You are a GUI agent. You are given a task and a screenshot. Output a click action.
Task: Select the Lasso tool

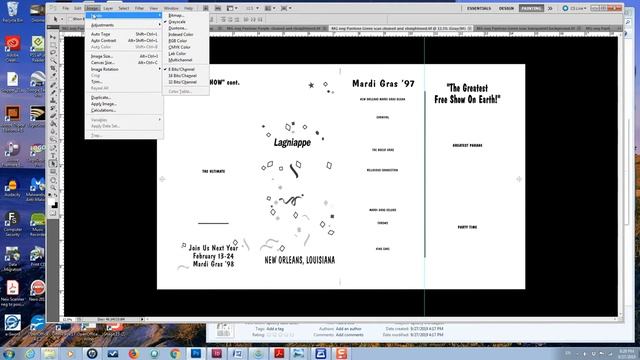click(x=53, y=53)
